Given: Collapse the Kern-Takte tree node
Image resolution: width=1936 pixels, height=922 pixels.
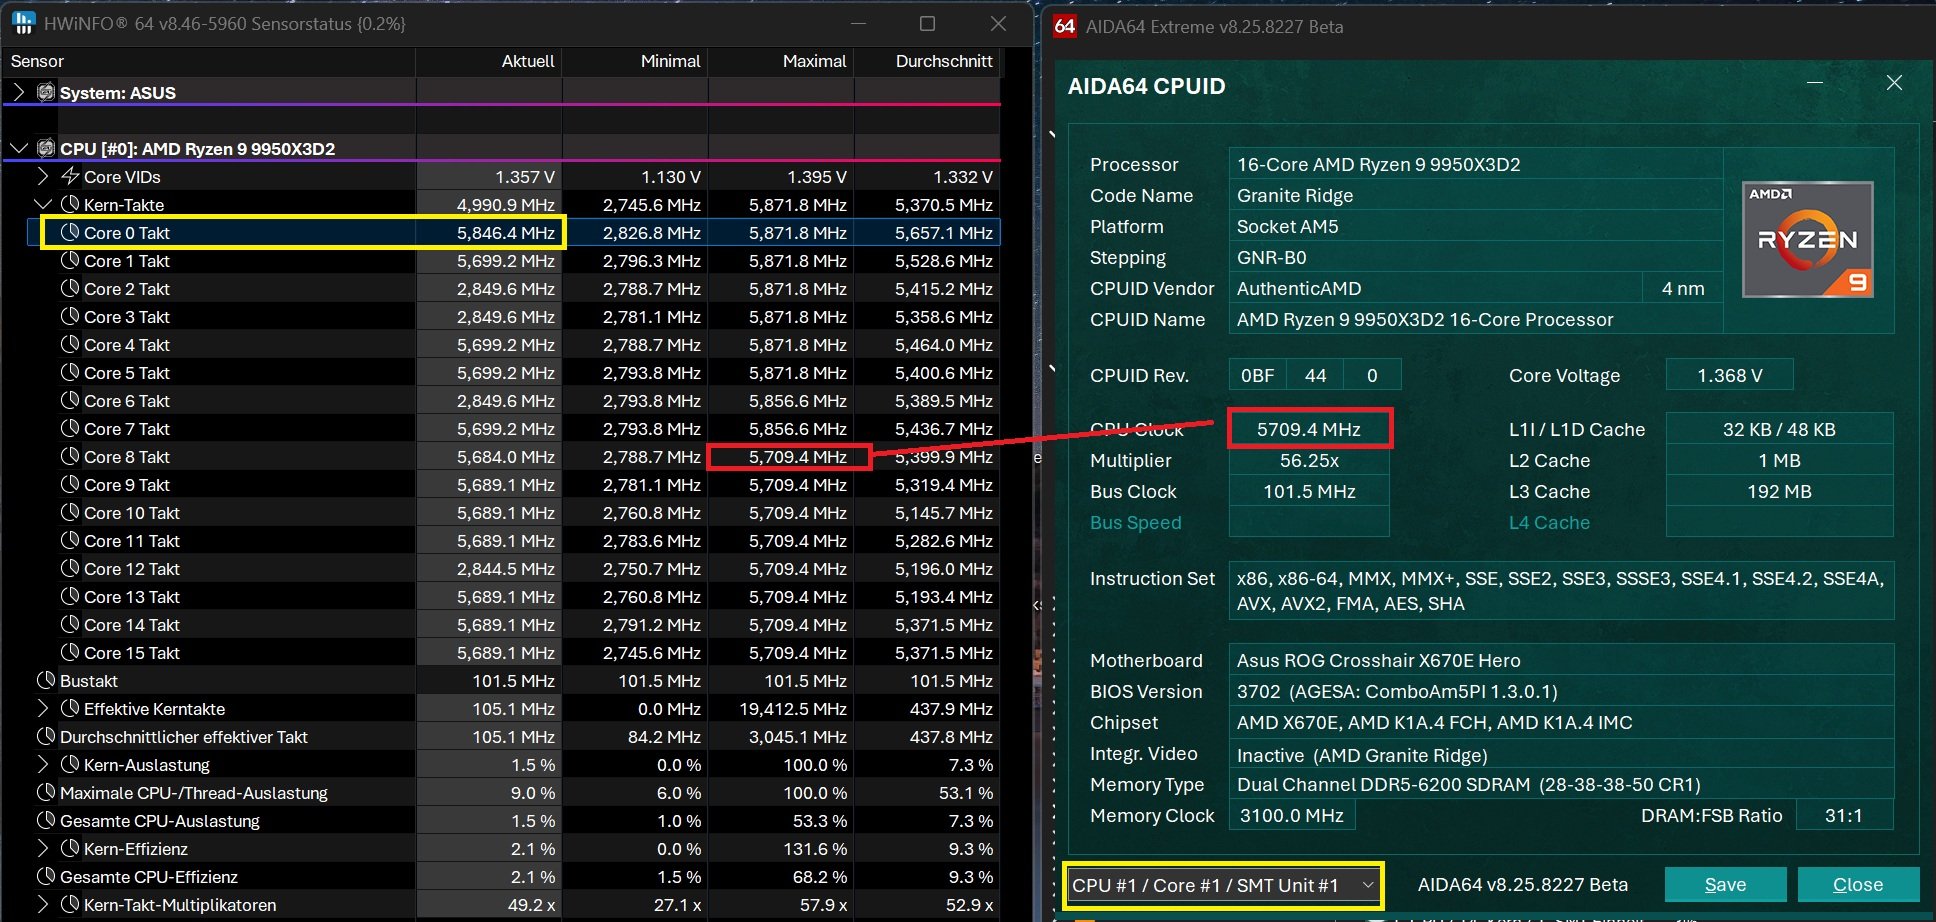Looking at the screenshot, I should point(43,204).
